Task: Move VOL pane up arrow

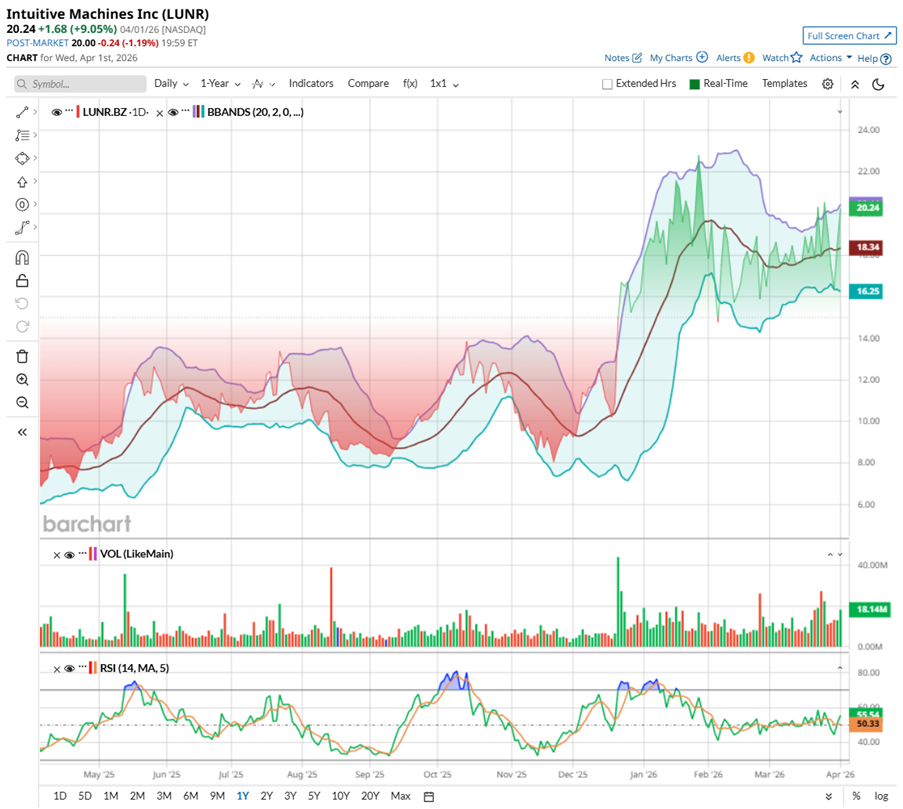Action: pos(830,554)
